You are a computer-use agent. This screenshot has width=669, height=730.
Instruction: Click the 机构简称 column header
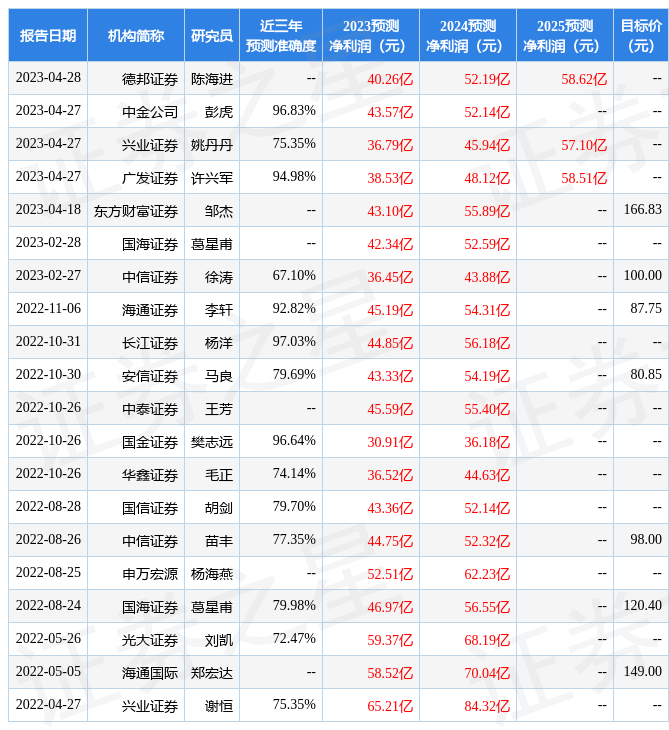tap(136, 35)
